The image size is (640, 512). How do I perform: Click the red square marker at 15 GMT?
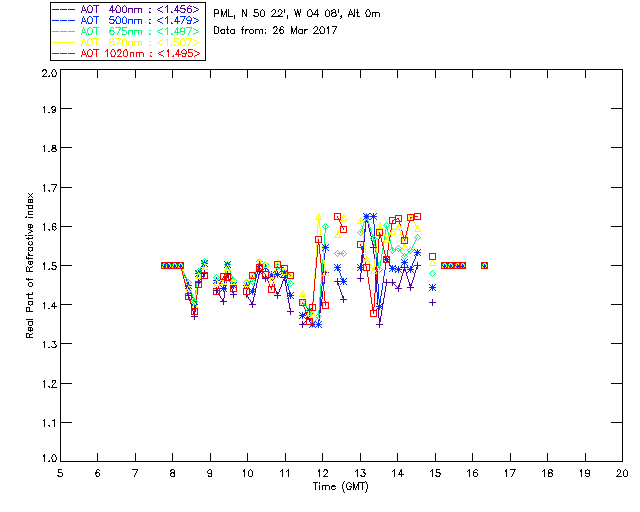(433, 256)
